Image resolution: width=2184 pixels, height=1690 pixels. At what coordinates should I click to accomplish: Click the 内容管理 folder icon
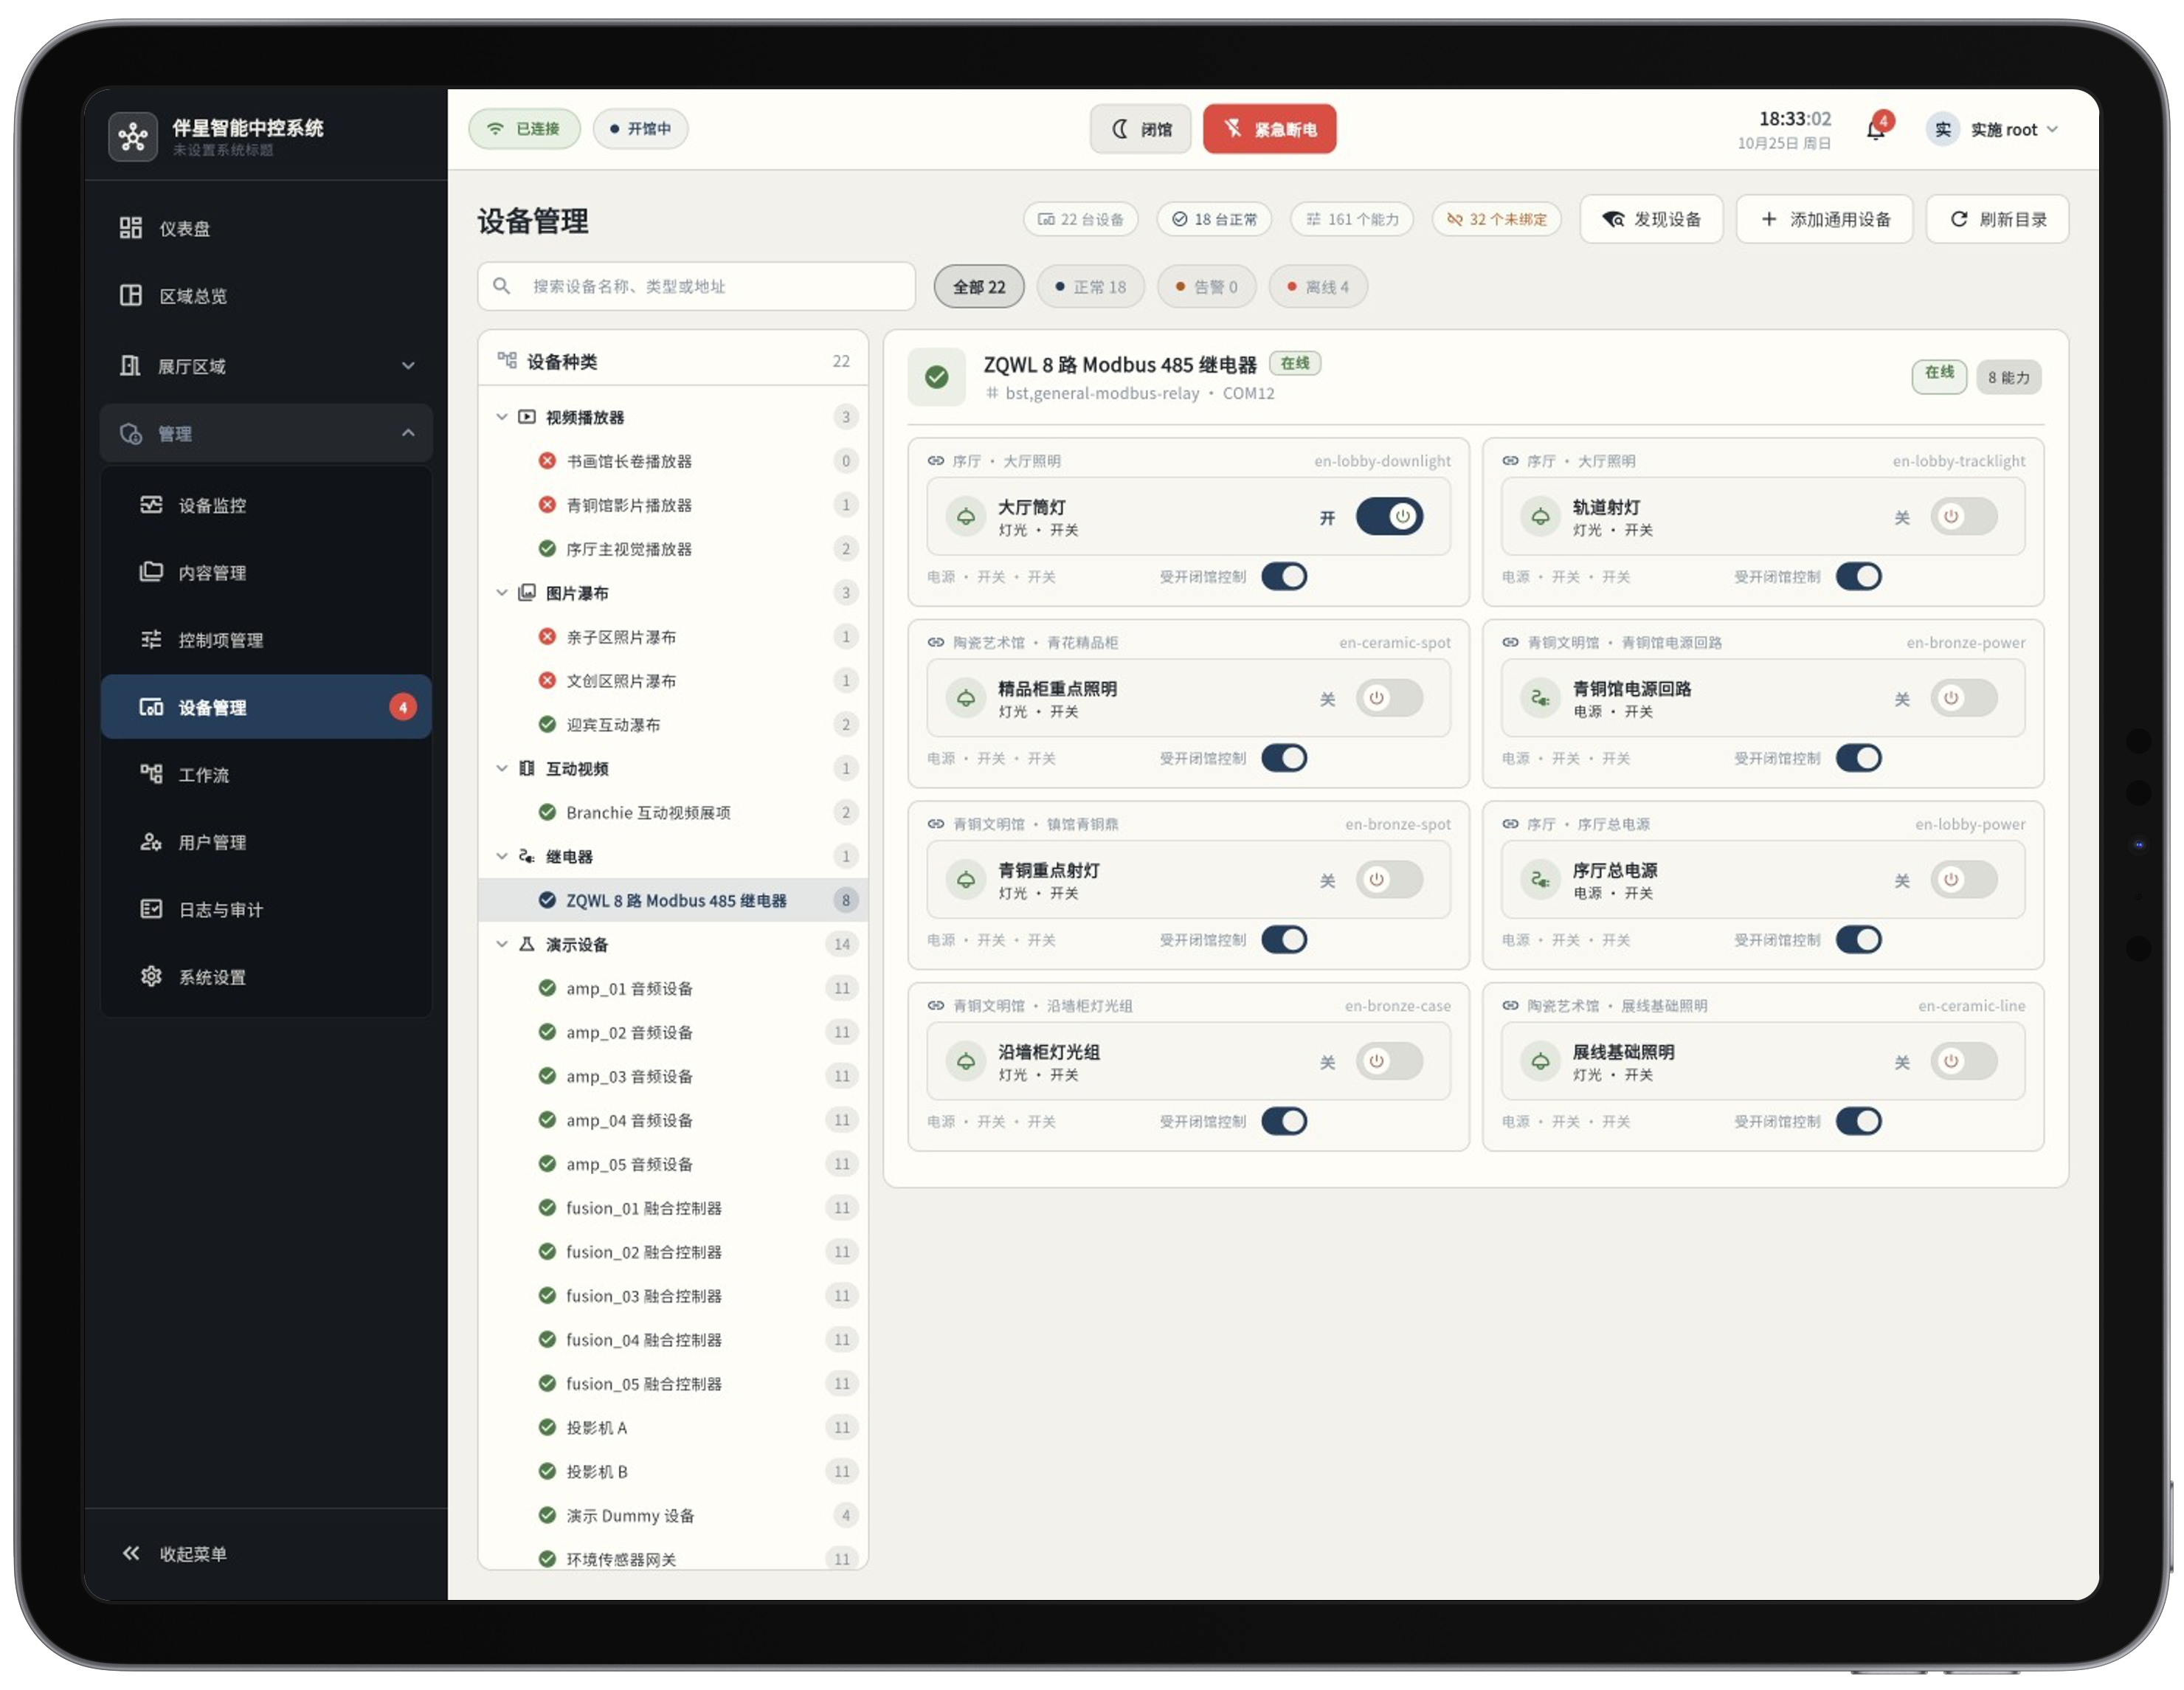click(x=151, y=572)
